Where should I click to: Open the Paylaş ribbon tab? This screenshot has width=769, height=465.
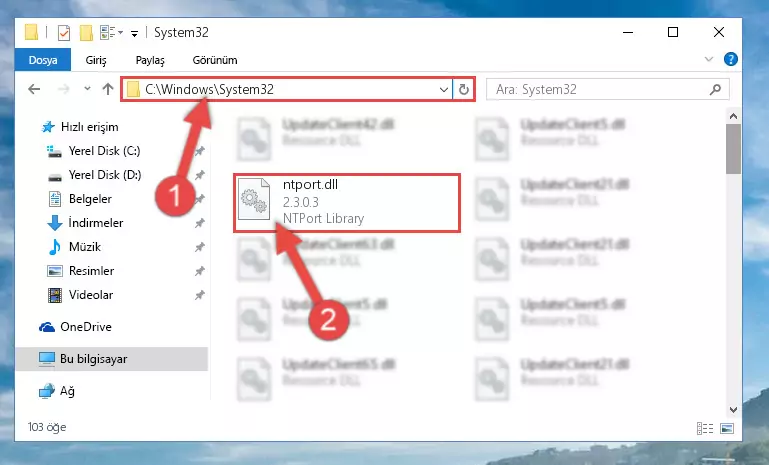[x=150, y=60]
